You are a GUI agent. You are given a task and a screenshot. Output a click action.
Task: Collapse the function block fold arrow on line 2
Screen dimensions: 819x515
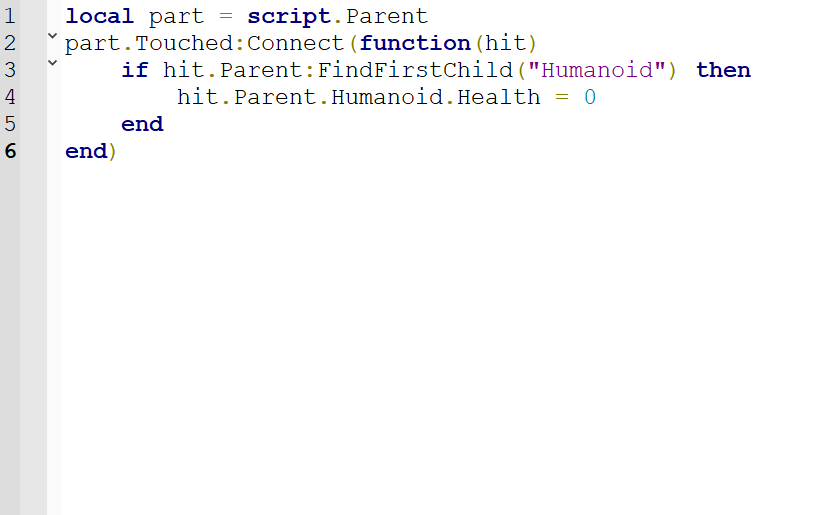pos(52,37)
